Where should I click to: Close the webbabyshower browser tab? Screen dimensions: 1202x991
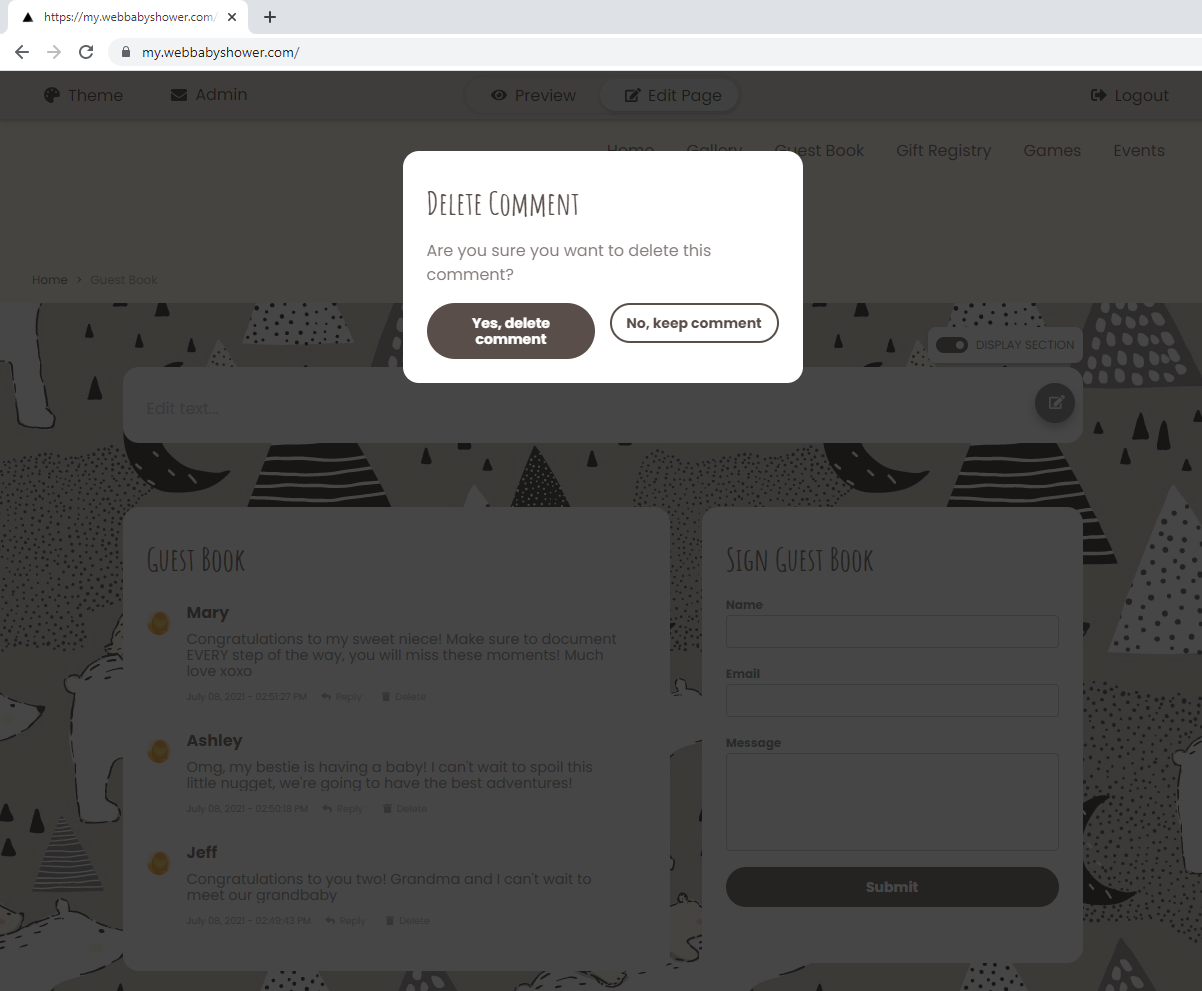click(x=232, y=17)
